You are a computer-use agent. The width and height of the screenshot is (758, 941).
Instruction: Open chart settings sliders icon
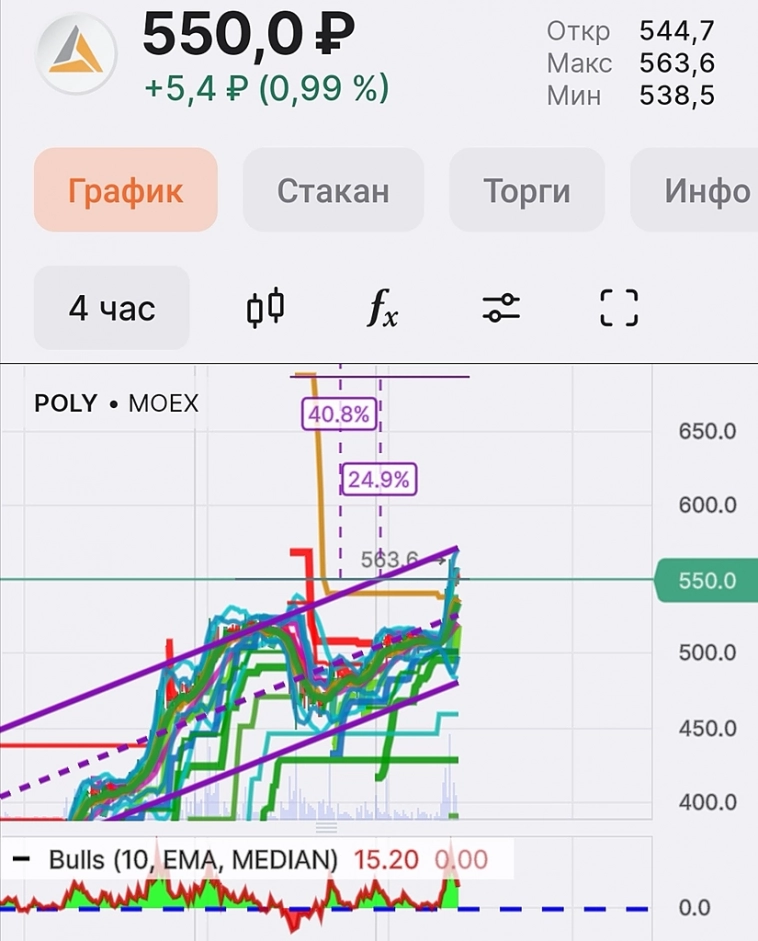coord(500,307)
